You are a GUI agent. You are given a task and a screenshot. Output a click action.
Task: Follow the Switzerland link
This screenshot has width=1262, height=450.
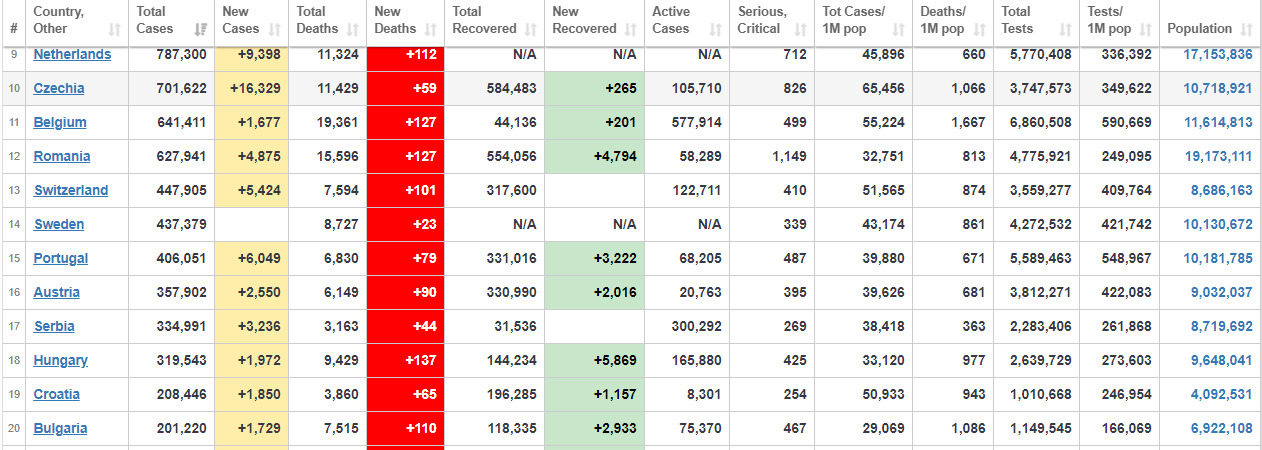coord(71,190)
